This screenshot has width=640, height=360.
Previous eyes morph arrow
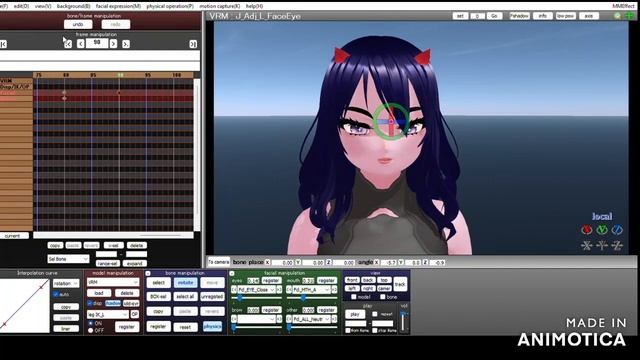coord(234,289)
